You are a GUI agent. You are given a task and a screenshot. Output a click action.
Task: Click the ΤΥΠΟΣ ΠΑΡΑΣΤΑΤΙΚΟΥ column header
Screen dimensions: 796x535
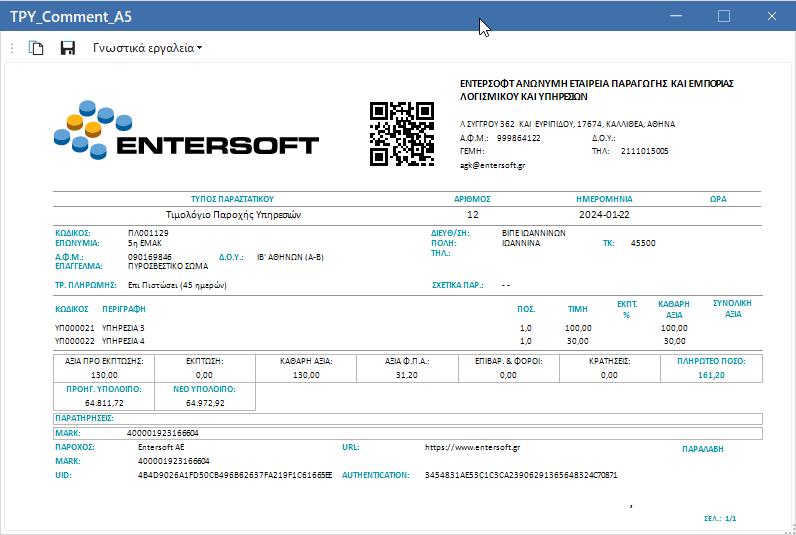click(233, 199)
